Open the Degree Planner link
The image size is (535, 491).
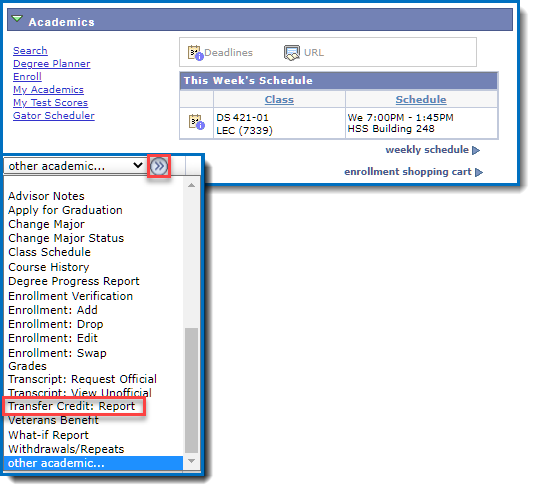(52, 64)
